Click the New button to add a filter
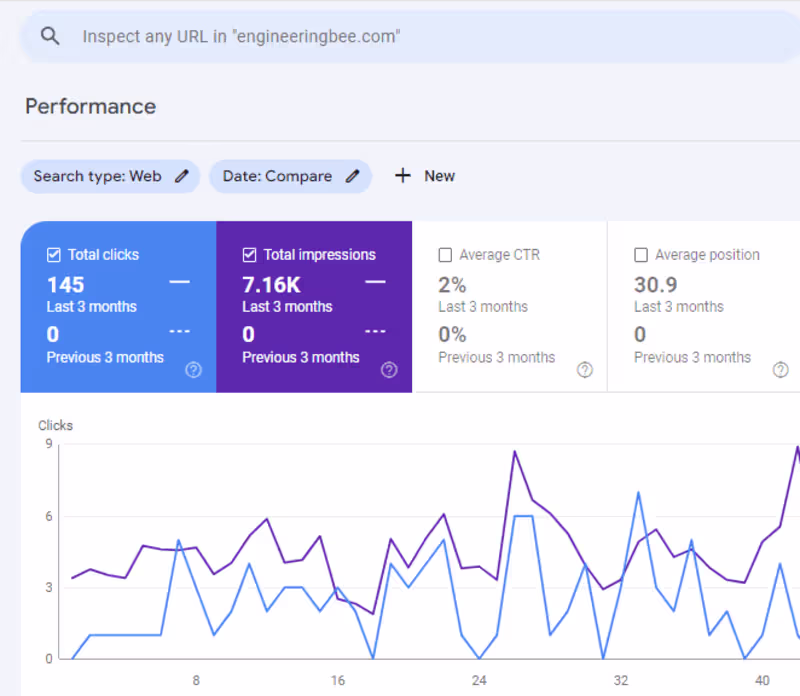The image size is (800, 696). [425, 176]
